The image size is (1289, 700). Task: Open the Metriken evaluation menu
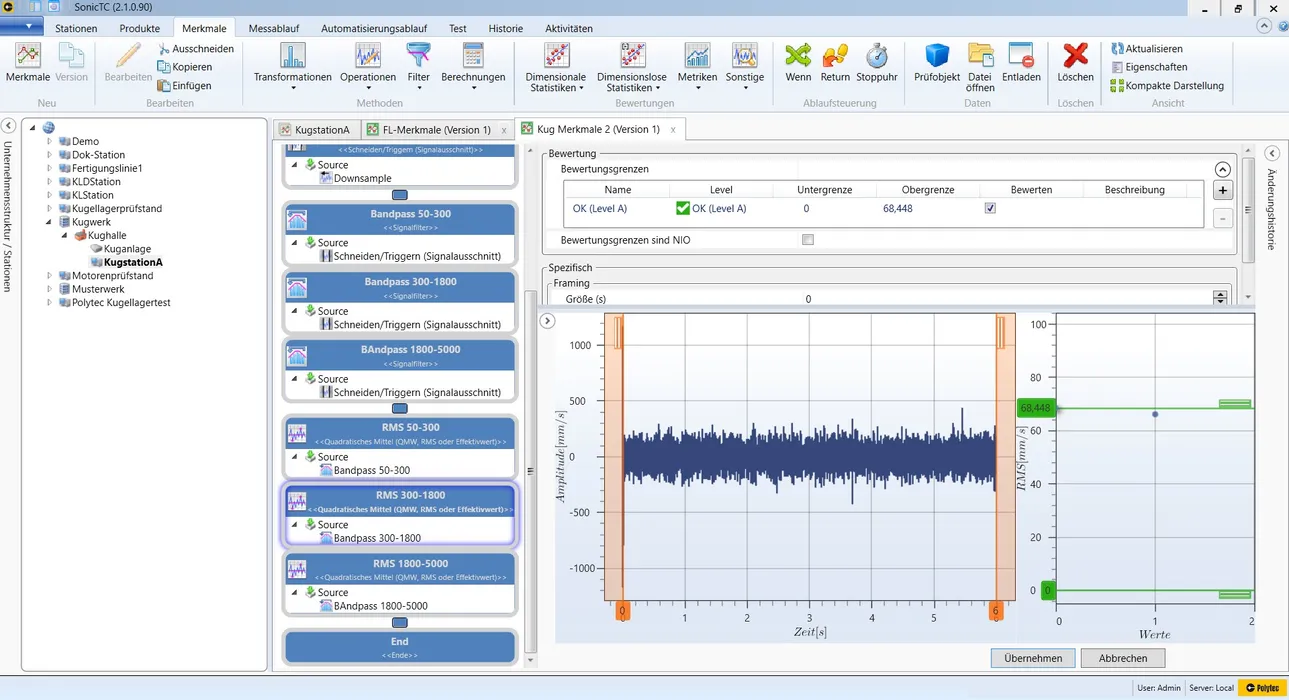click(697, 66)
